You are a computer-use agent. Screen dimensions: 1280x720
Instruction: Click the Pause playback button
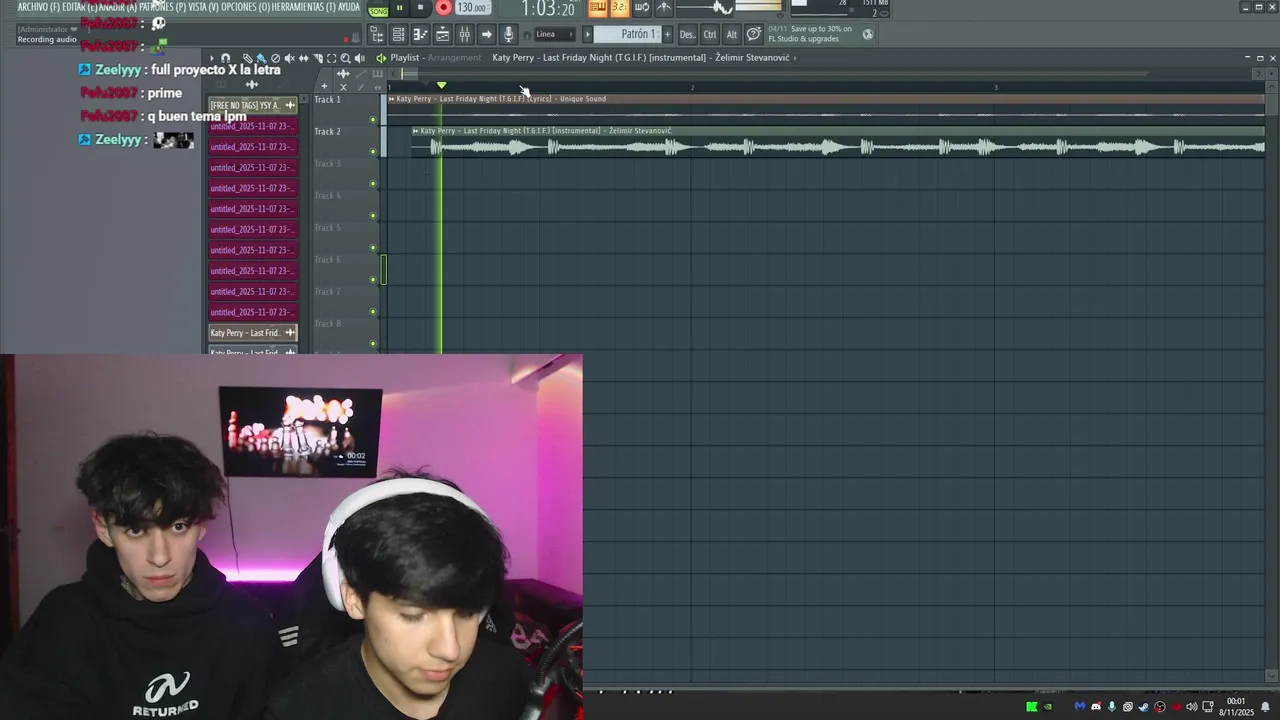click(x=400, y=8)
